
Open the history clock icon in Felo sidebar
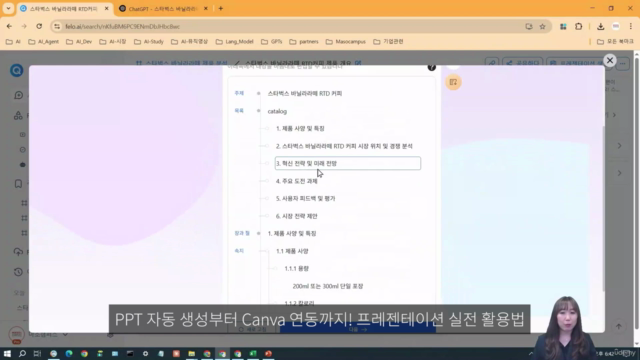point(18,272)
